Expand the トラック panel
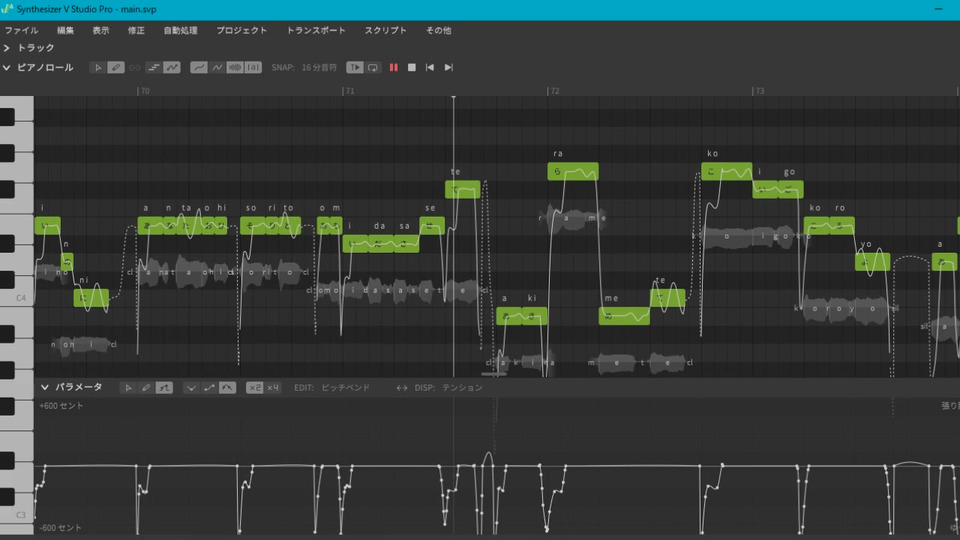The width and height of the screenshot is (960, 540). [7, 48]
